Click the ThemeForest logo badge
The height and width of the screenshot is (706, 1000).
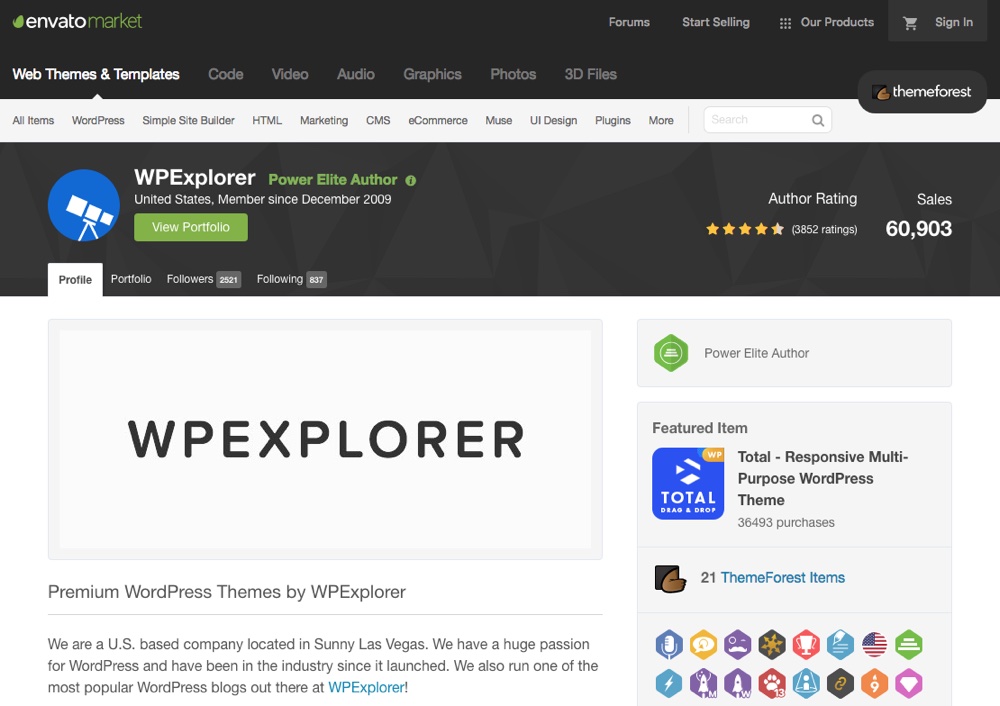pyautogui.click(x=922, y=92)
